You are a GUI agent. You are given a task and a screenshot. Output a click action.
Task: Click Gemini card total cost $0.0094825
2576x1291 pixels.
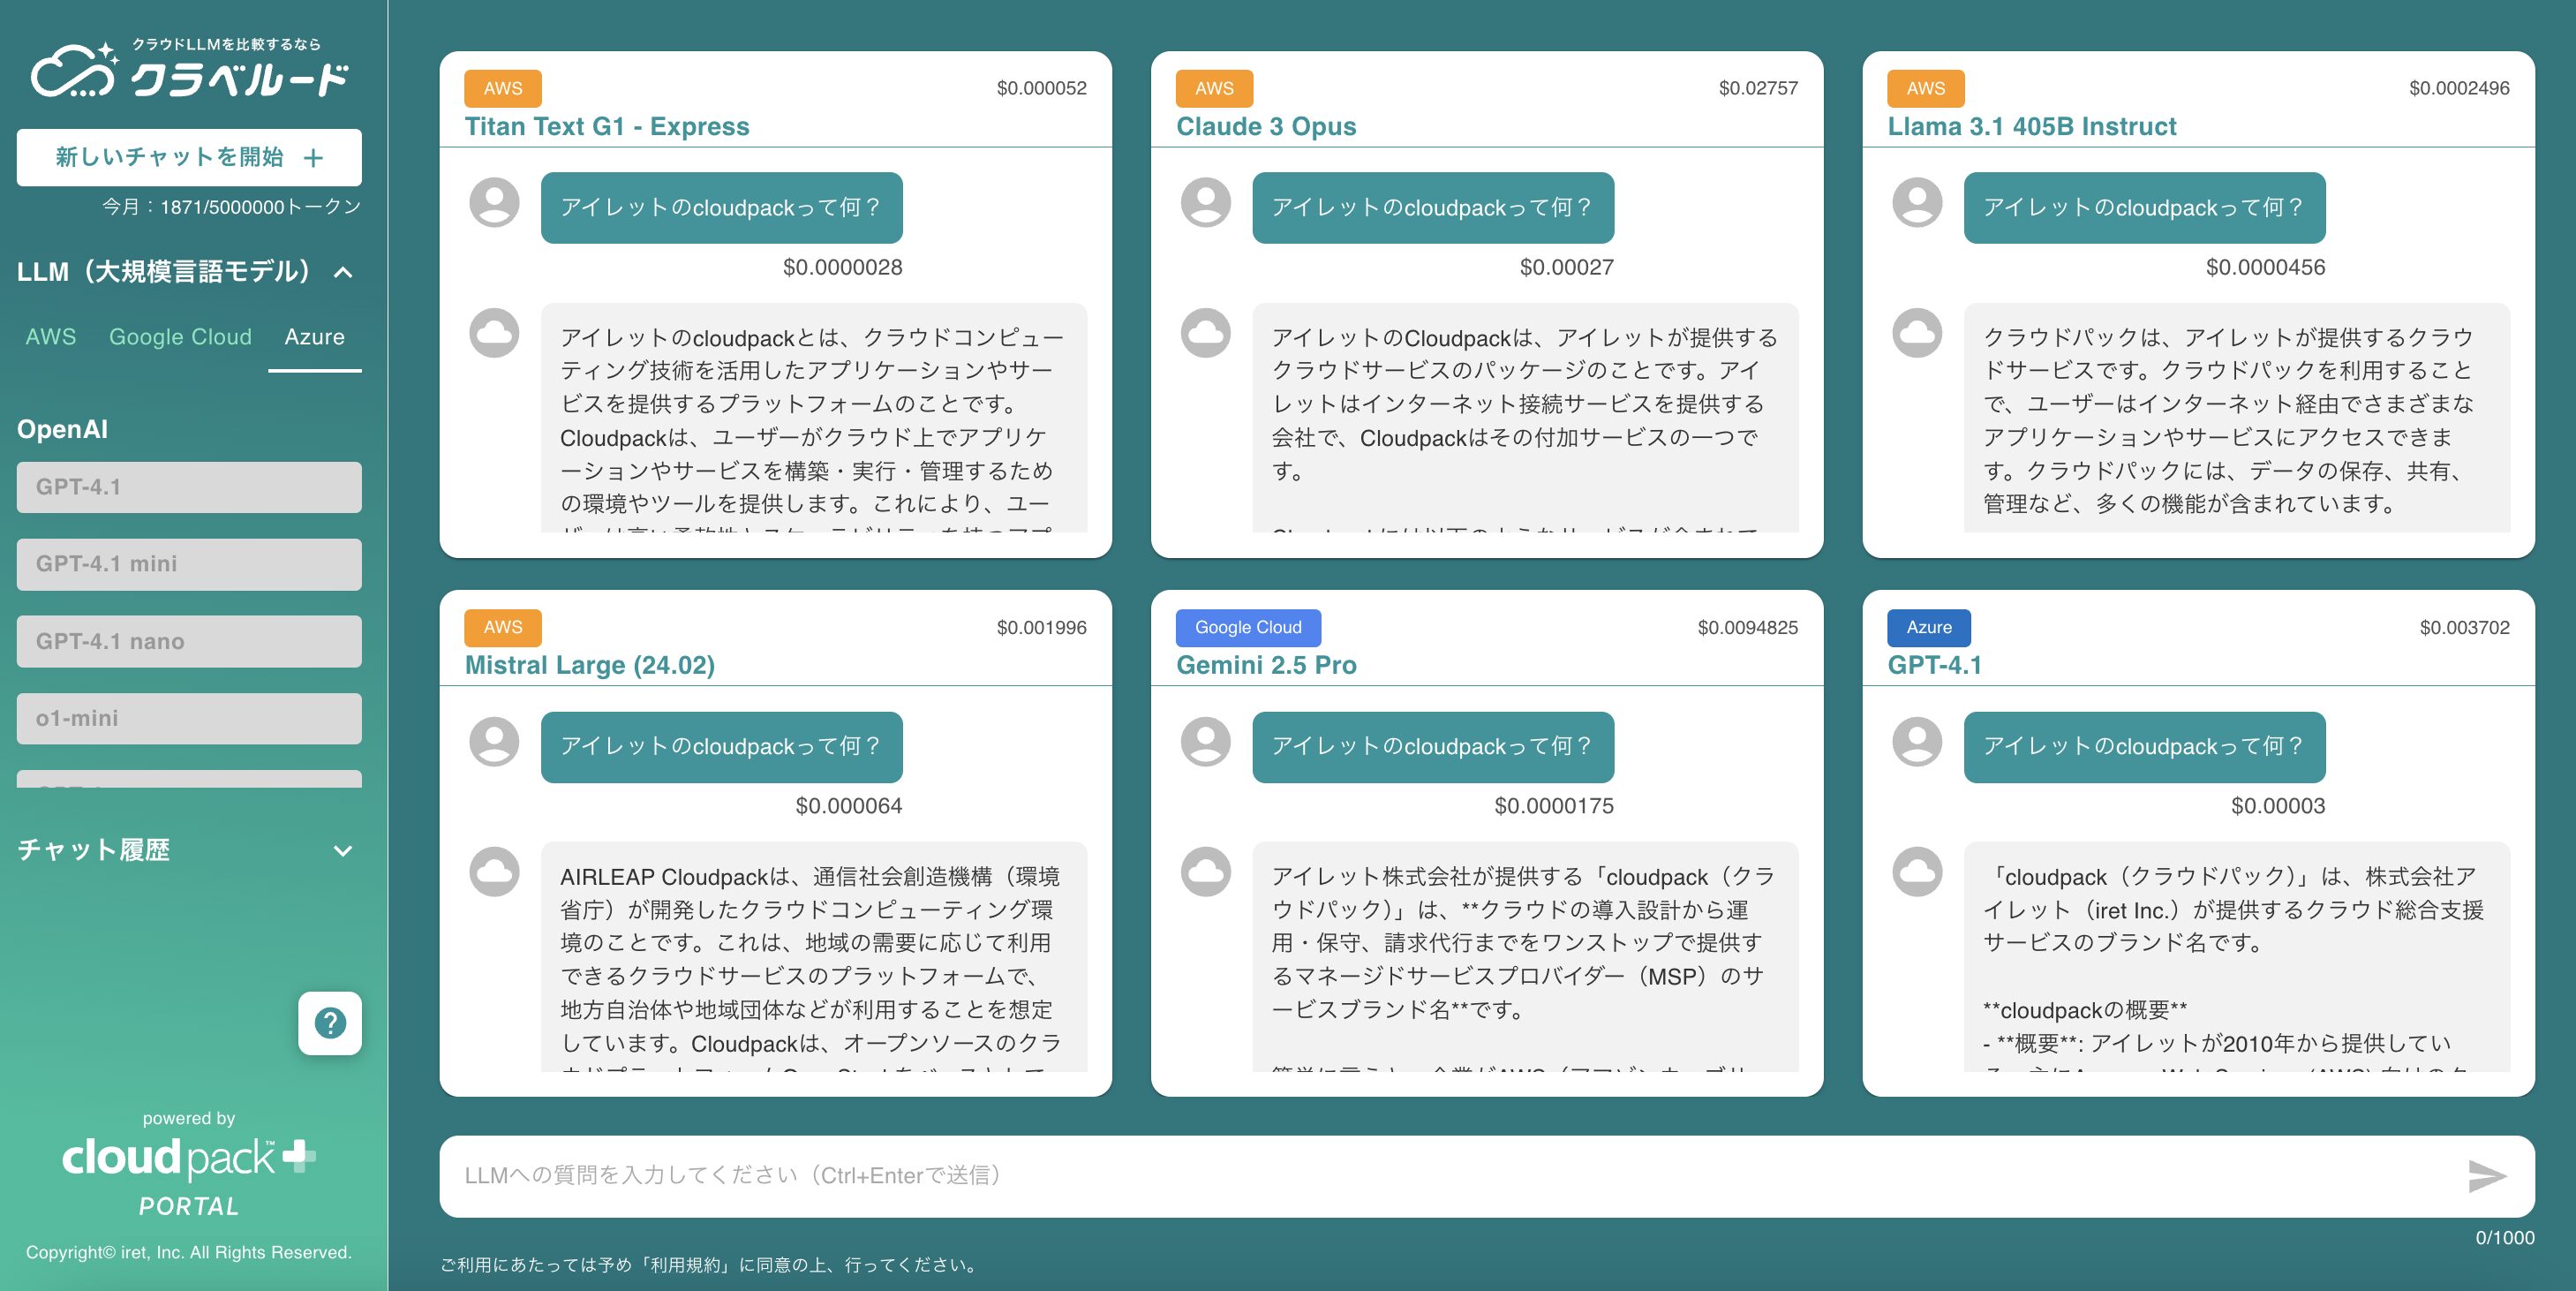coord(1747,627)
